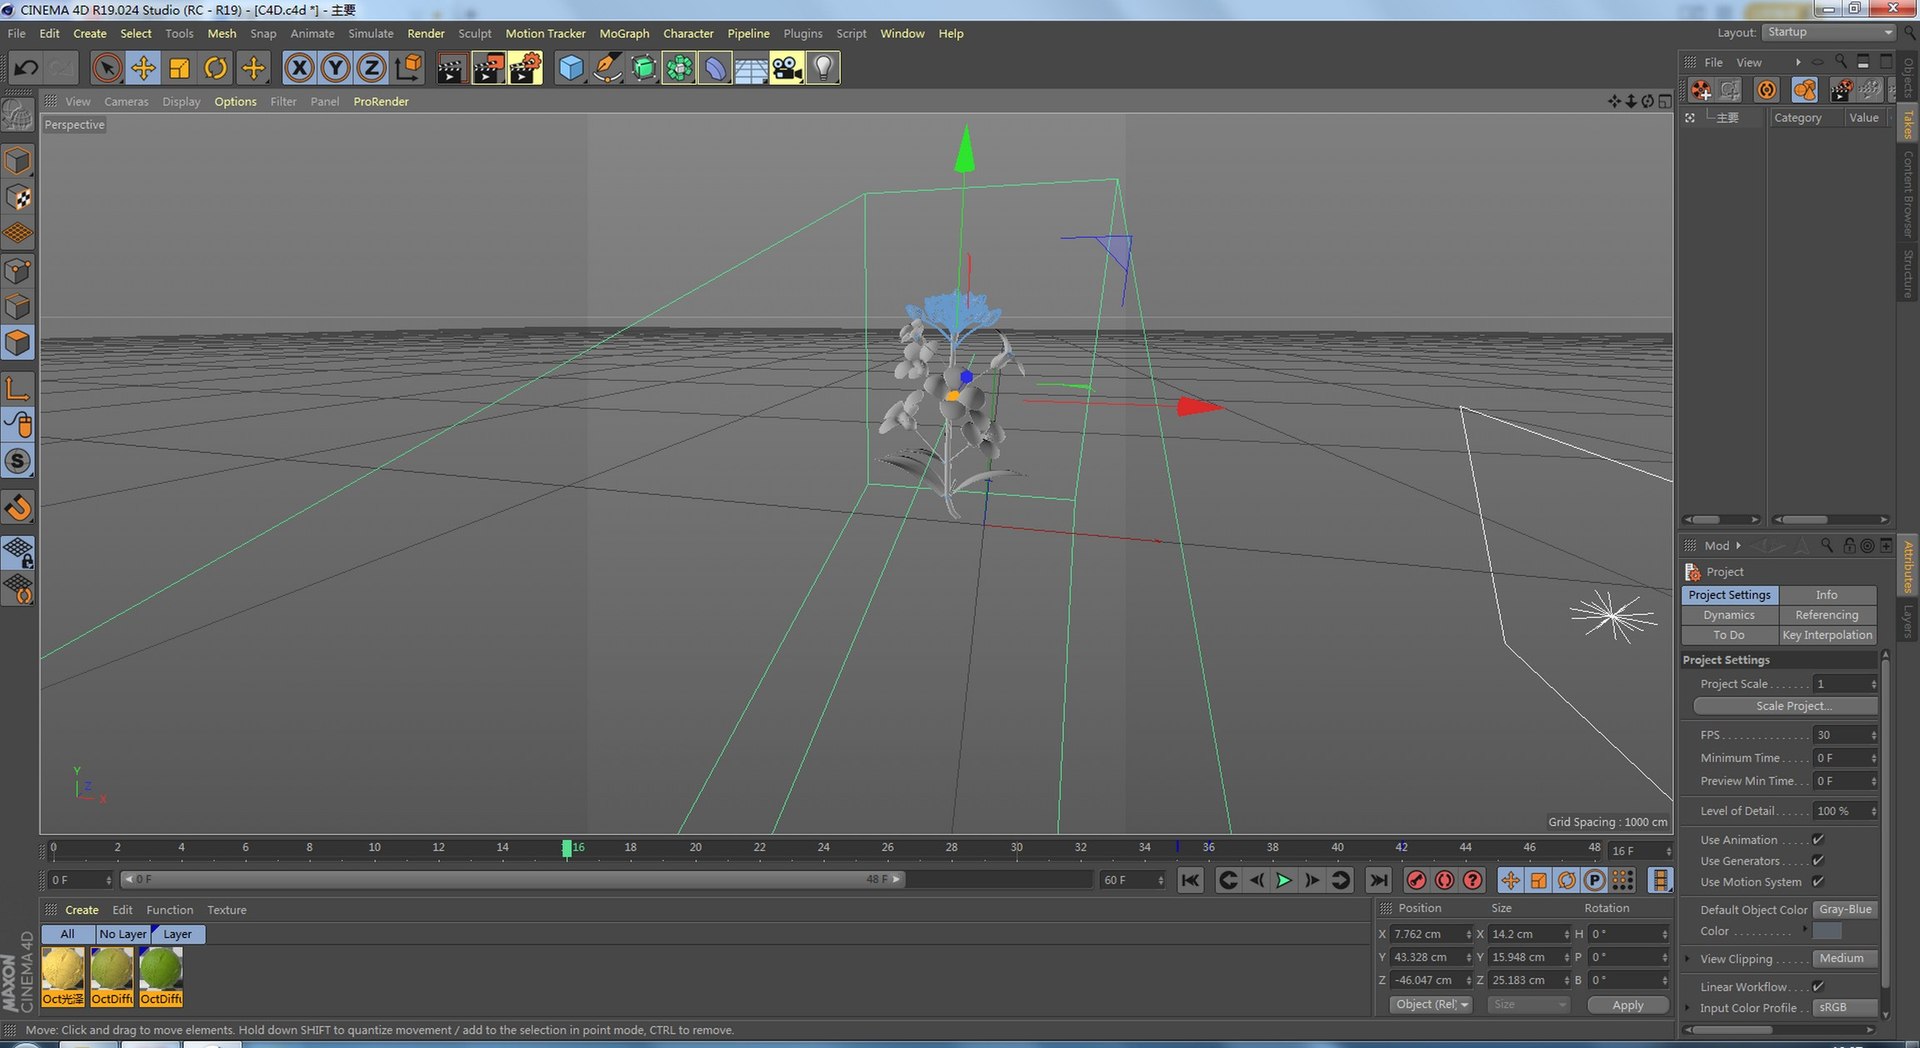The width and height of the screenshot is (1920, 1048).
Task: Open the Object (Rel) coordinate dropdown
Action: (x=1431, y=1005)
